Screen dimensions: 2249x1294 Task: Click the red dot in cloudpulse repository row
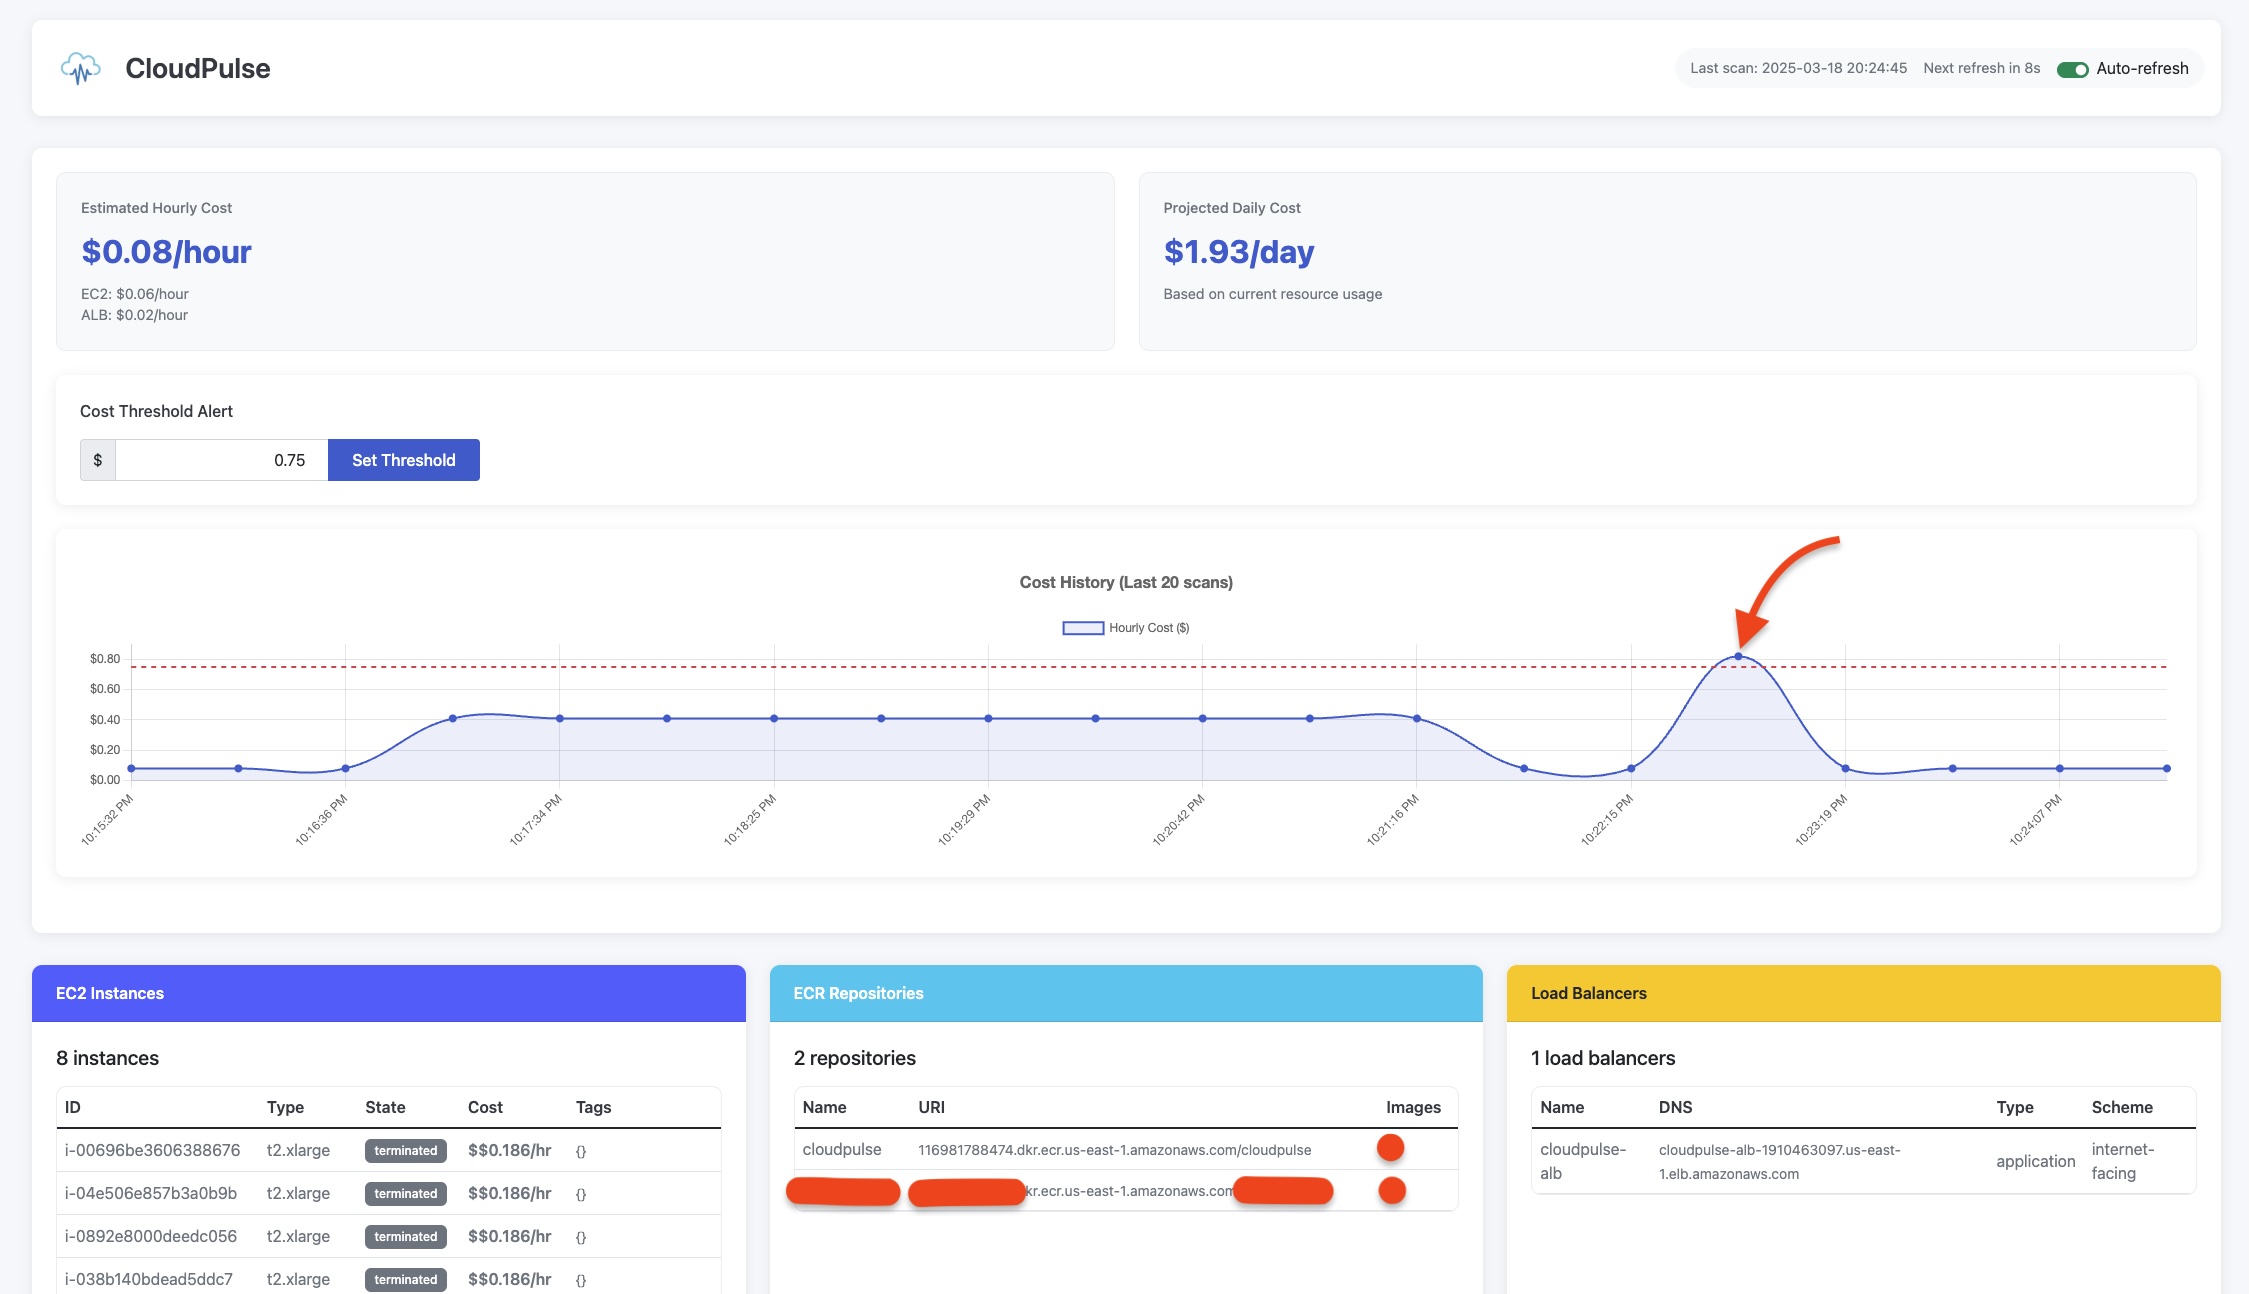click(1390, 1148)
